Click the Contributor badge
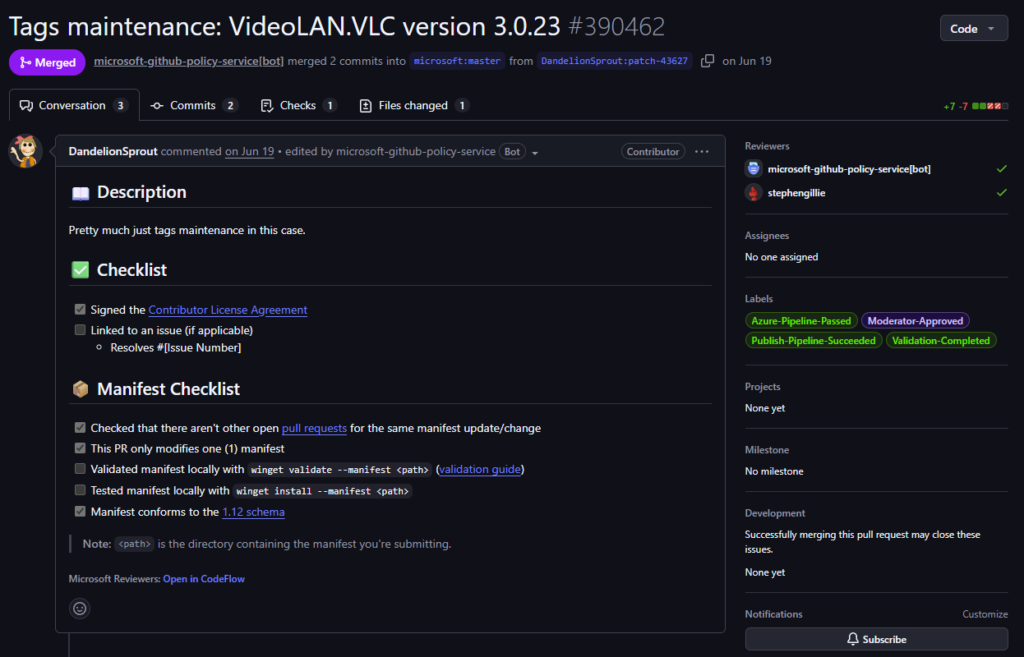The height and width of the screenshot is (657, 1024). click(x=652, y=152)
